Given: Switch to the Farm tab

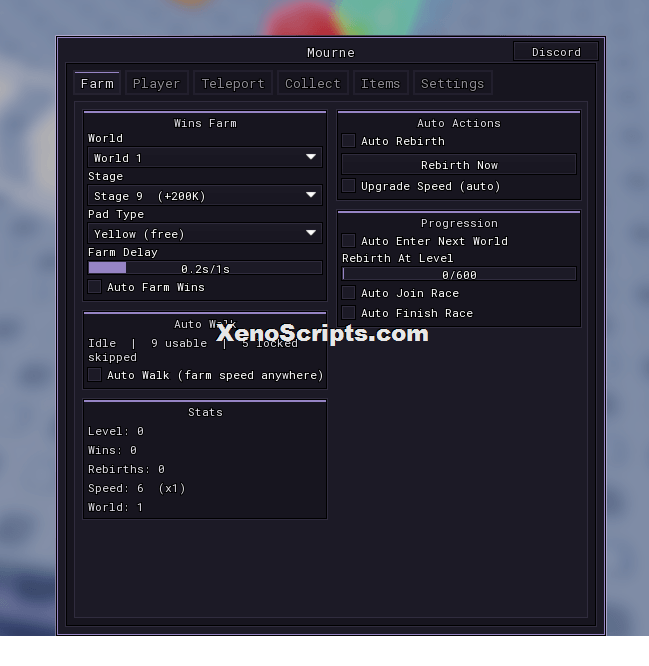Looking at the screenshot, I should click(97, 83).
